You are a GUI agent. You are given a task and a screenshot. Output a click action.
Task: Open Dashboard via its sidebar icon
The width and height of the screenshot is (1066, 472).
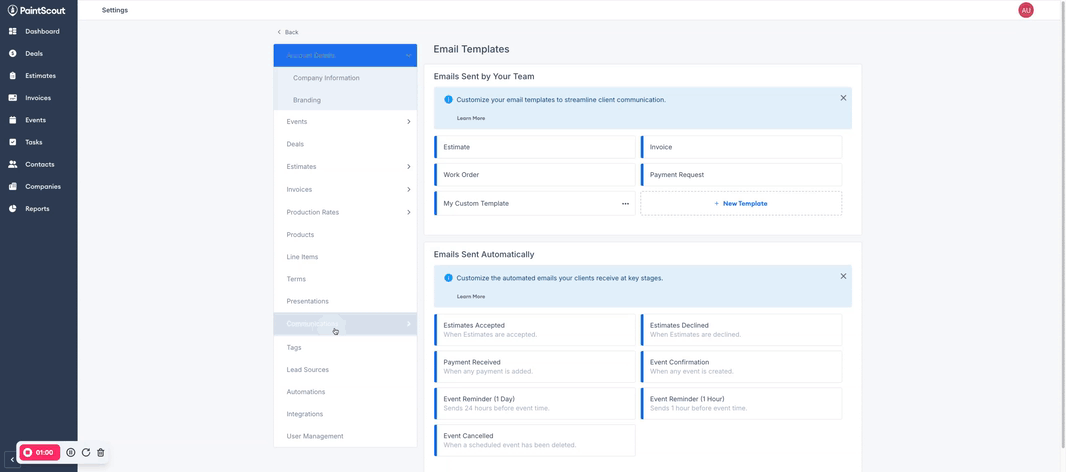pyautogui.click(x=12, y=31)
